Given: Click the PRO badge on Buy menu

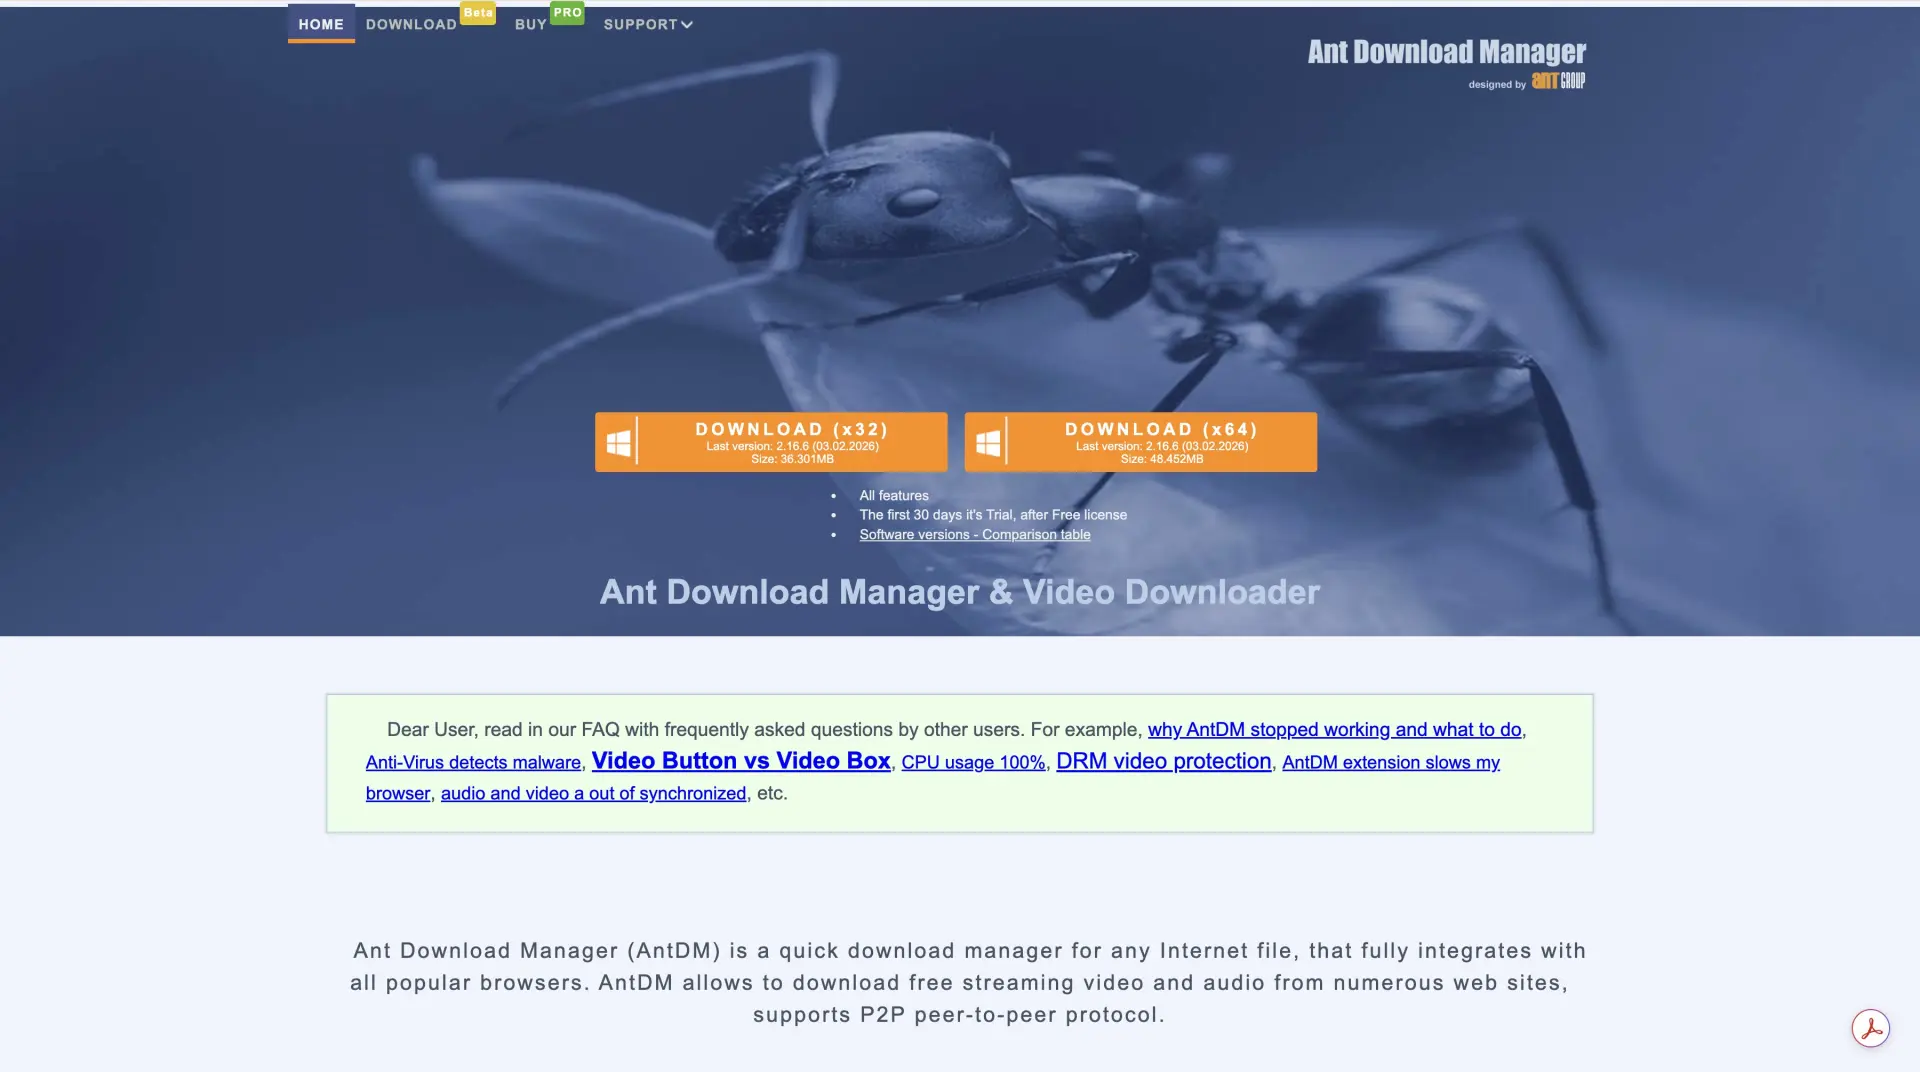Looking at the screenshot, I should click(567, 13).
